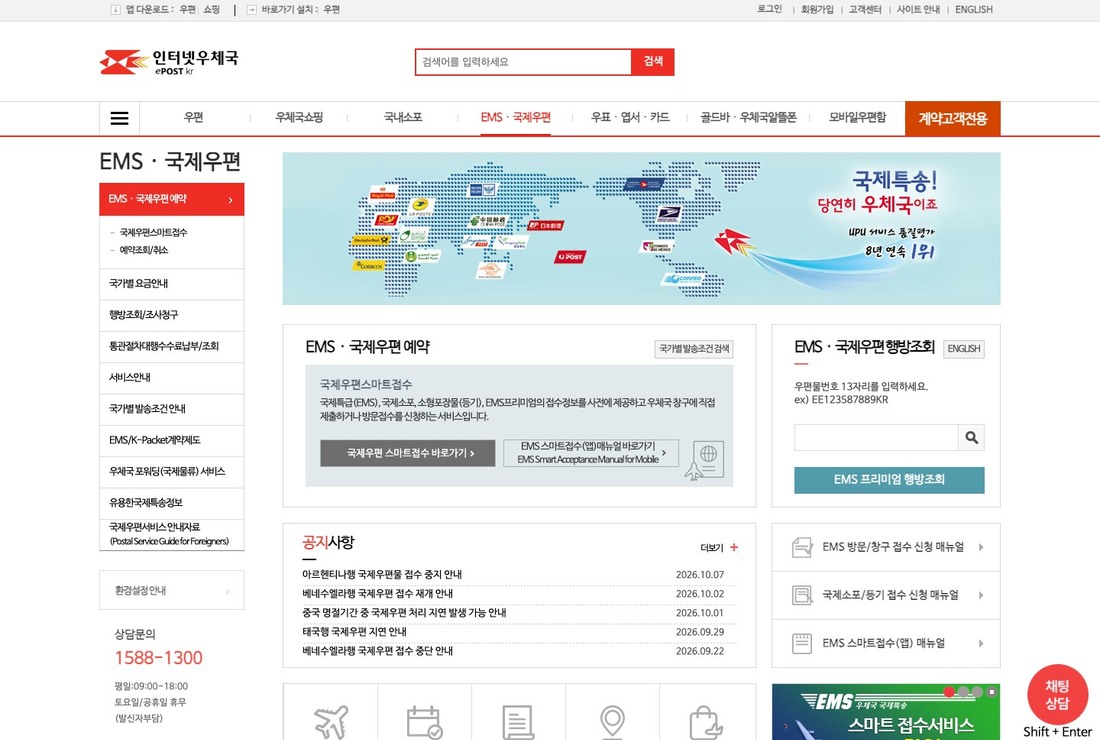Click the red 검색 search button
This screenshot has height=740, width=1100.
pyautogui.click(x=653, y=62)
